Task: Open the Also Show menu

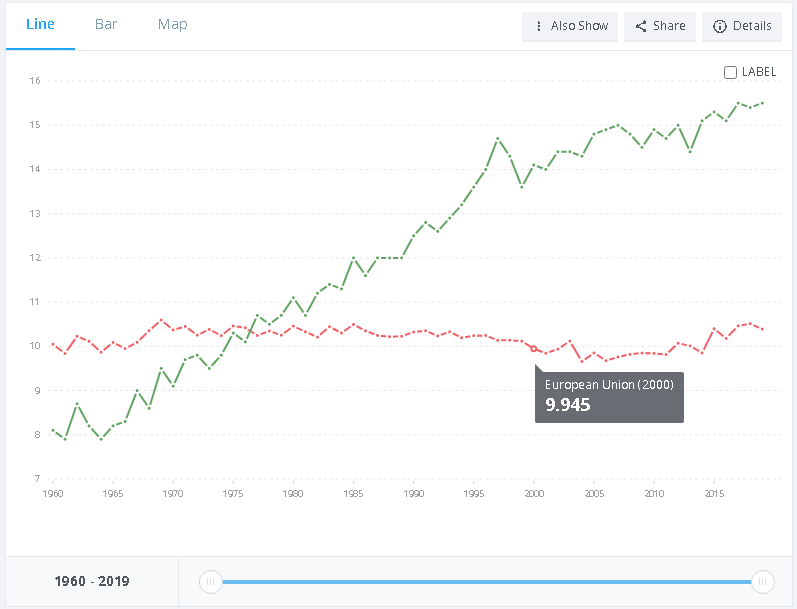Action: (x=570, y=26)
